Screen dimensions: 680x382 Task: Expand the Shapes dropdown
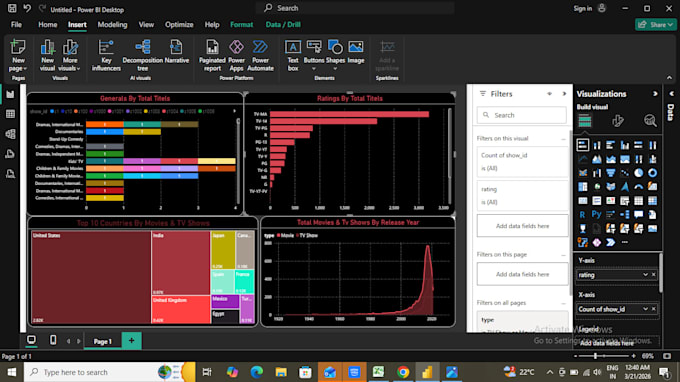coord(335,69)
